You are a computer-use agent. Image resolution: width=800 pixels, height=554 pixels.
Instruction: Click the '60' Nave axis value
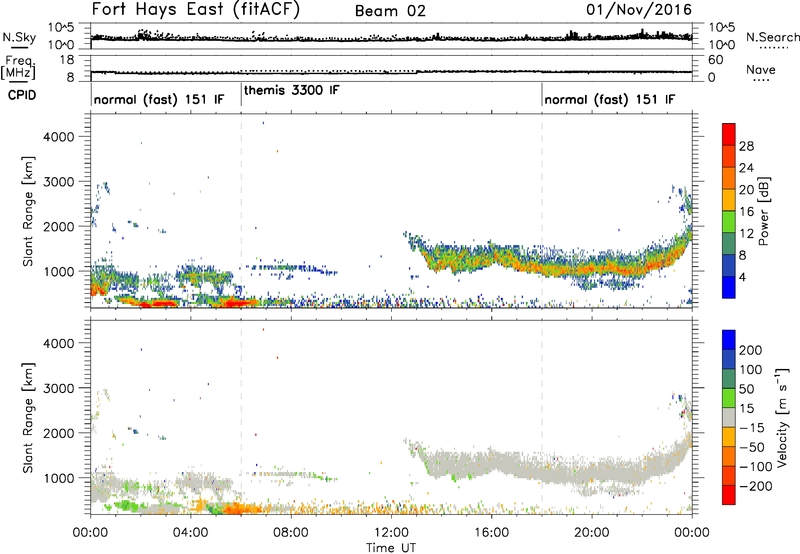[716, 60]
